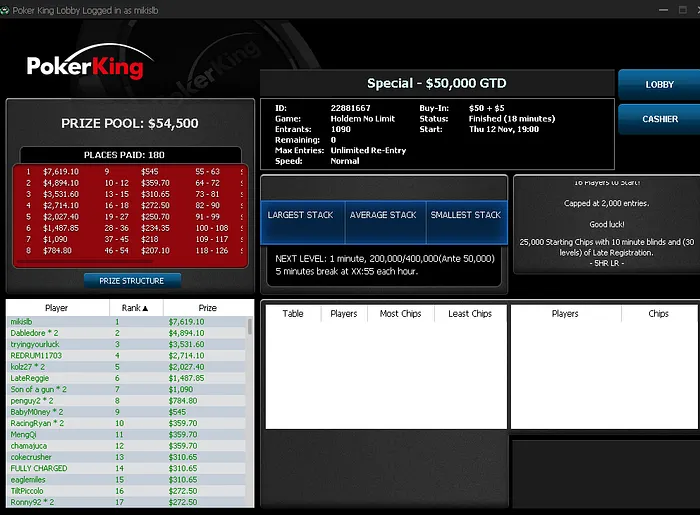Sort the player list by Player name
Viewport: 700px width, 515px height.
[57, 308]
